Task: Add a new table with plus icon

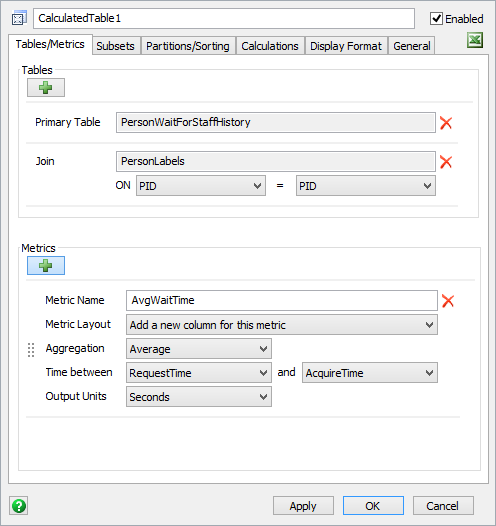Action: tap(46, 88)
